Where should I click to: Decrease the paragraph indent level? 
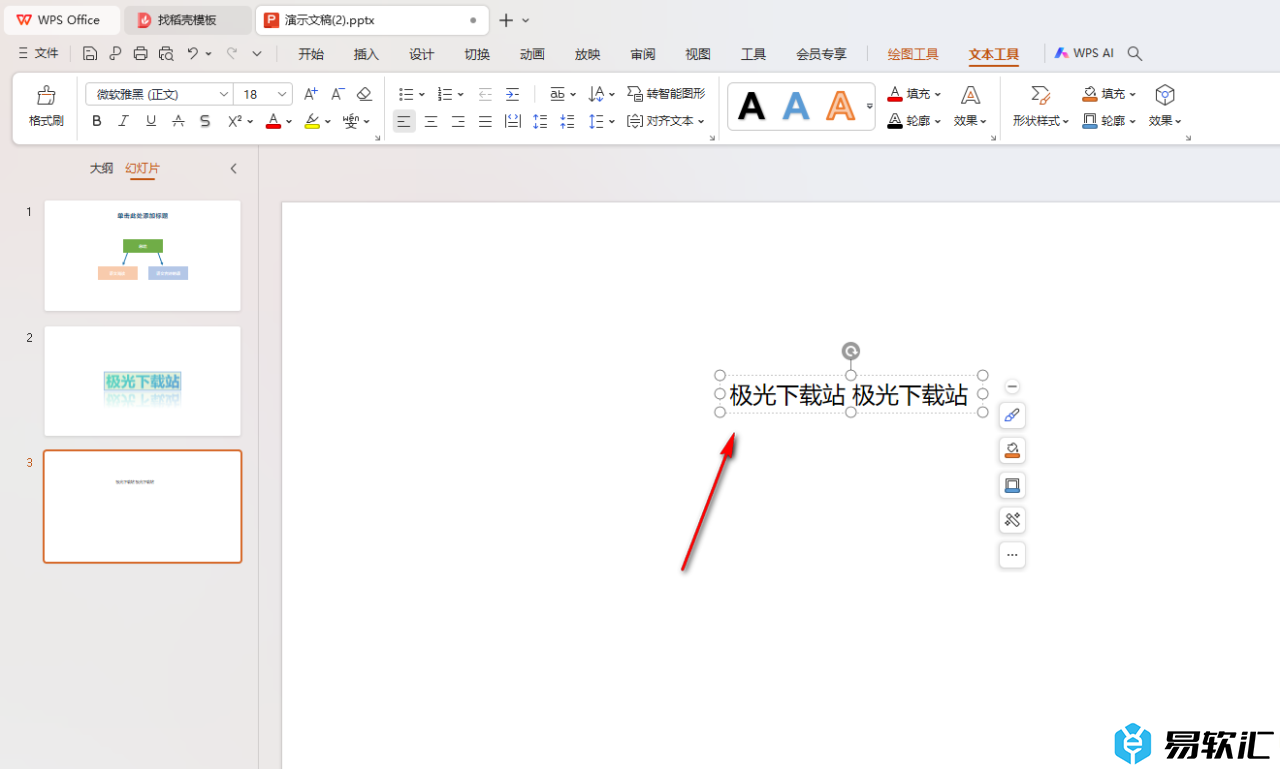[x=485, y=94]
